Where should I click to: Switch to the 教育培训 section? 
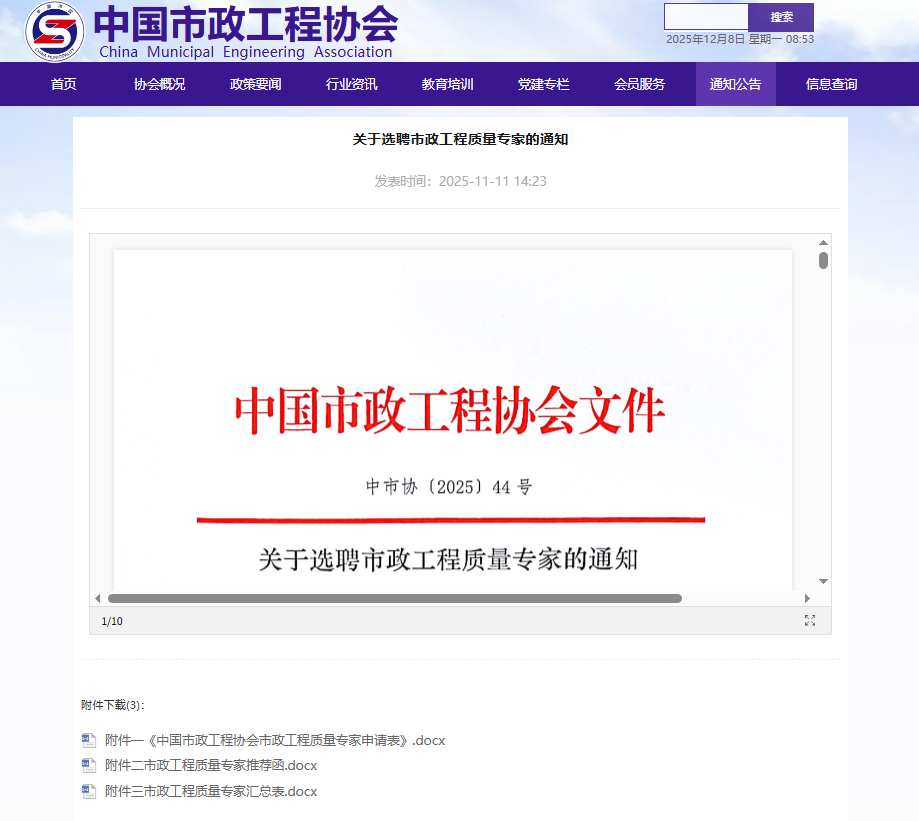(x=447, y=84)
